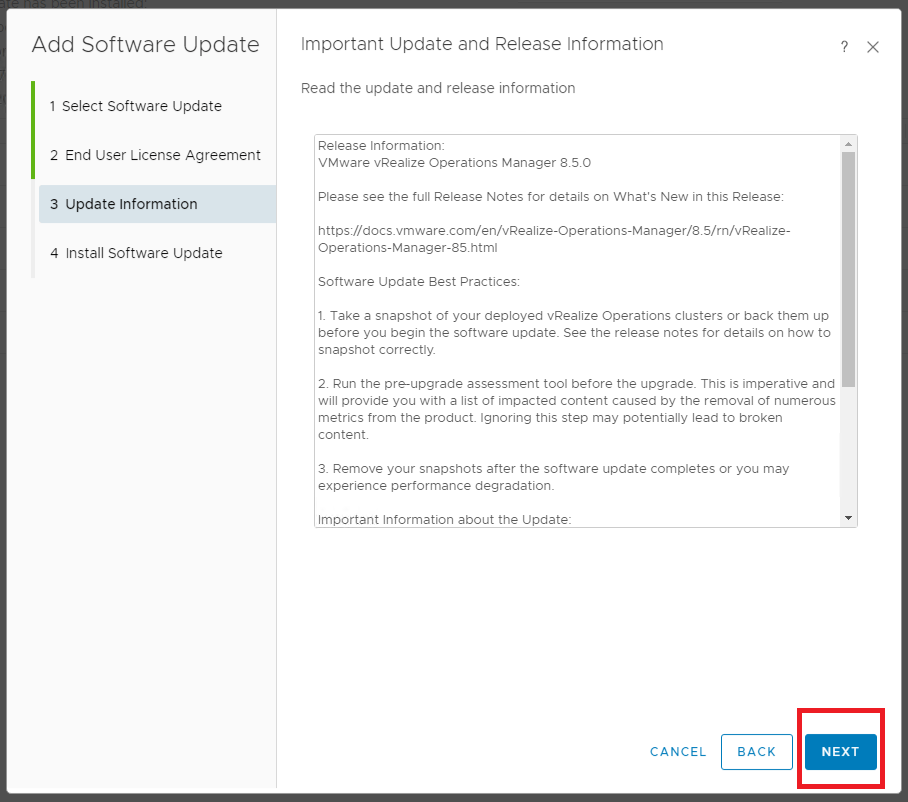
Task: Click the 'Release Information:' line in the text box
Action: (381, 146)
